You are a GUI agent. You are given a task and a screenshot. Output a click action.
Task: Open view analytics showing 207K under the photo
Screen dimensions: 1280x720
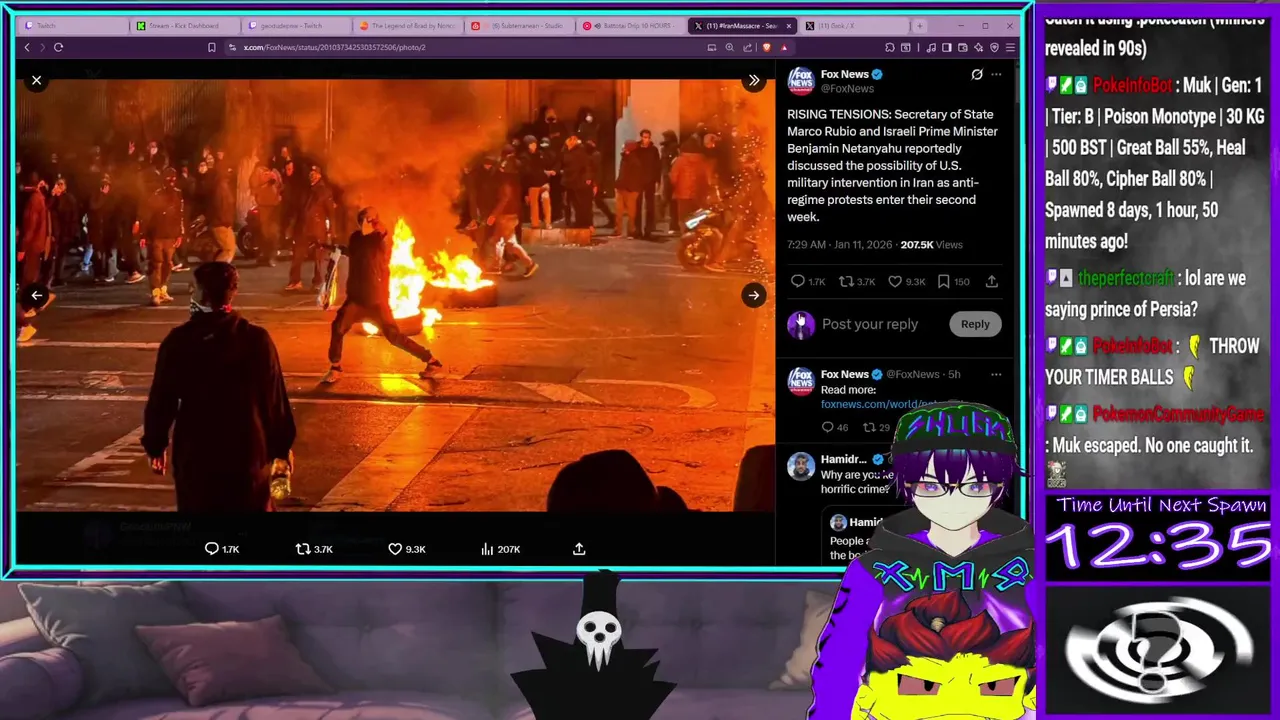point(500,549)
